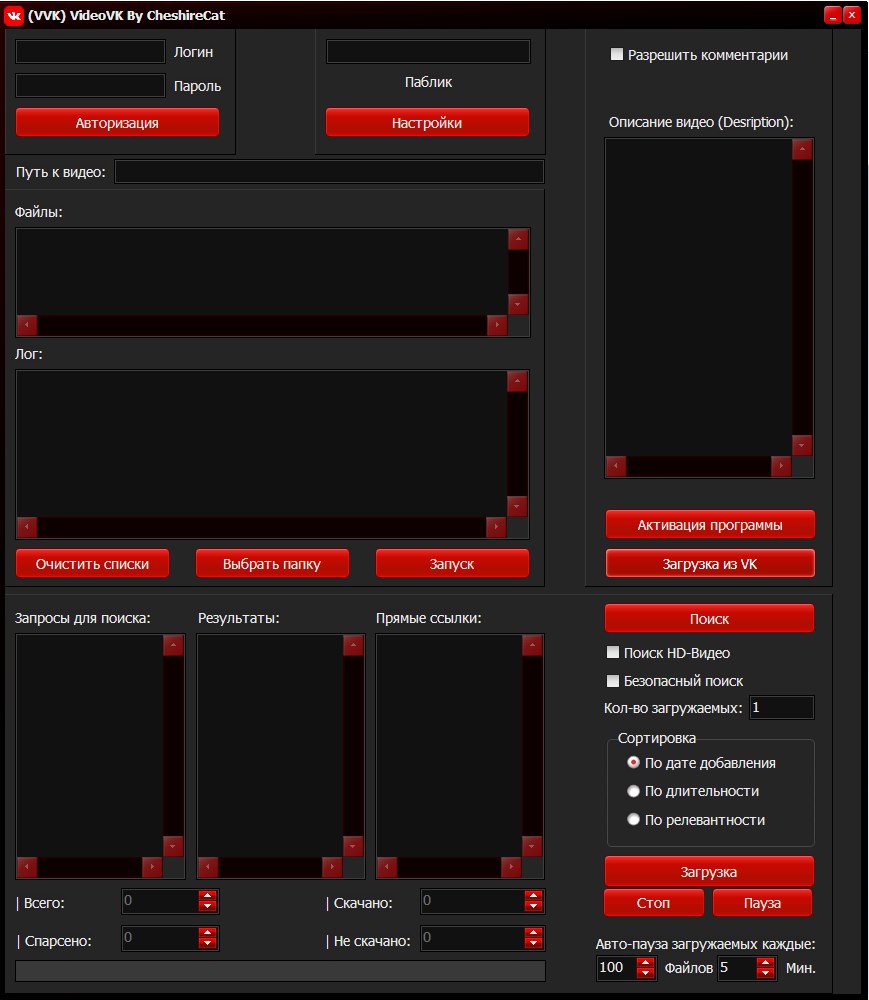Select По дате добавления sorting
Screen dimensions: 869x1000
633,763
